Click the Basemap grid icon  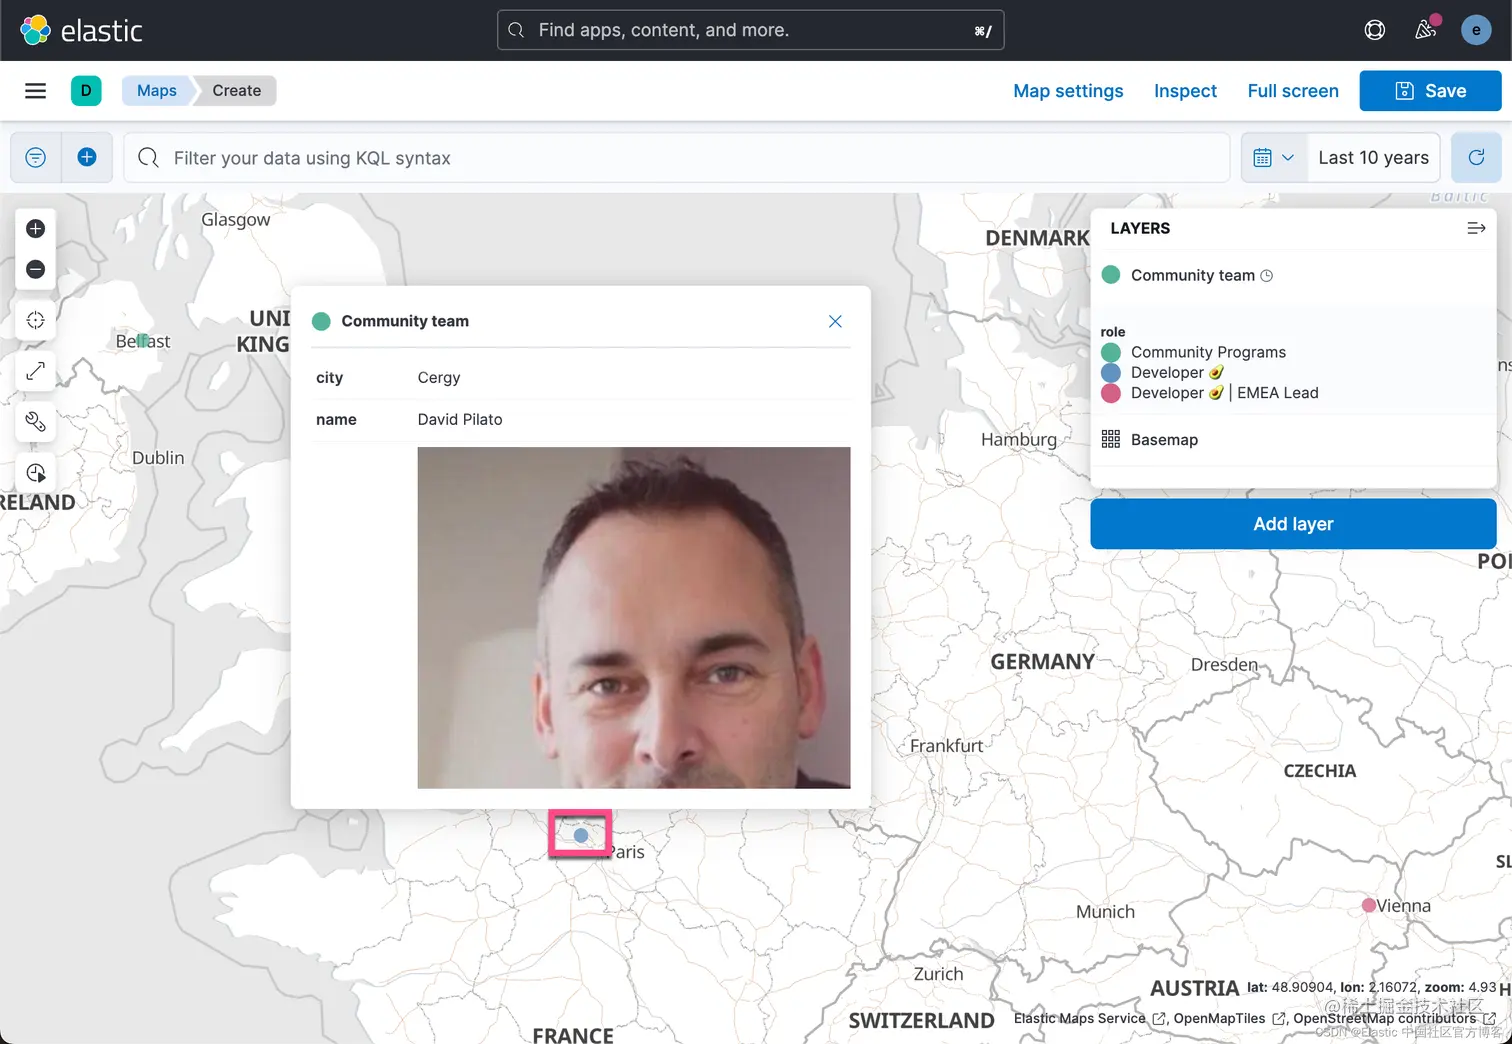[1110, 439]
